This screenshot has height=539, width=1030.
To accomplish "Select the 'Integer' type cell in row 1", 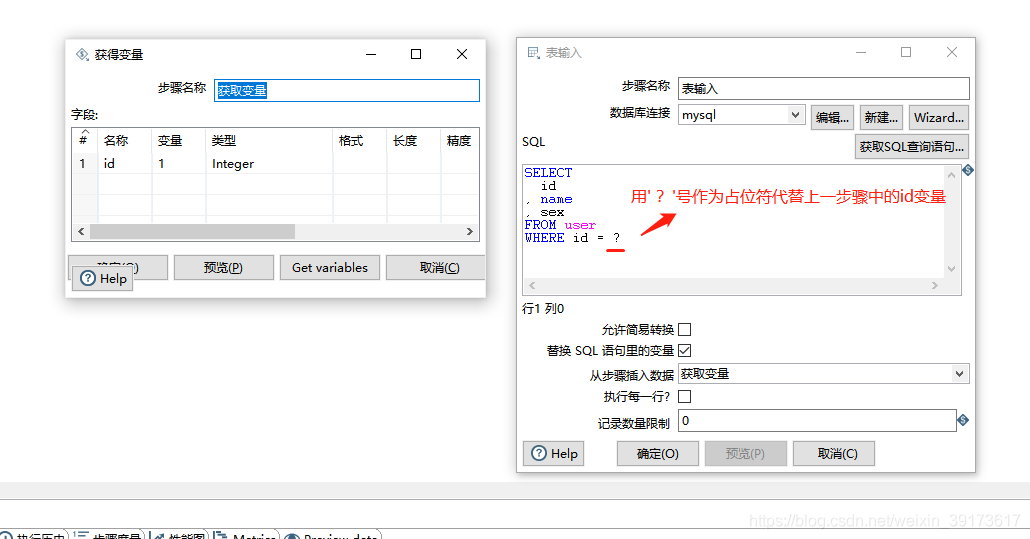I will [x=269, y=163].
